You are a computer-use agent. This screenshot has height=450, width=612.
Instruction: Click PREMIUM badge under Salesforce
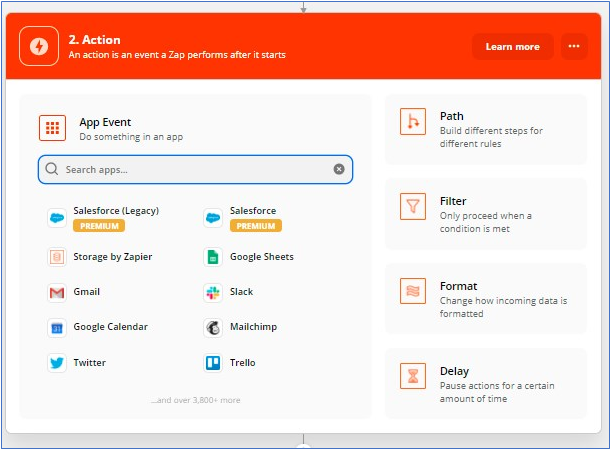(256, 226)
